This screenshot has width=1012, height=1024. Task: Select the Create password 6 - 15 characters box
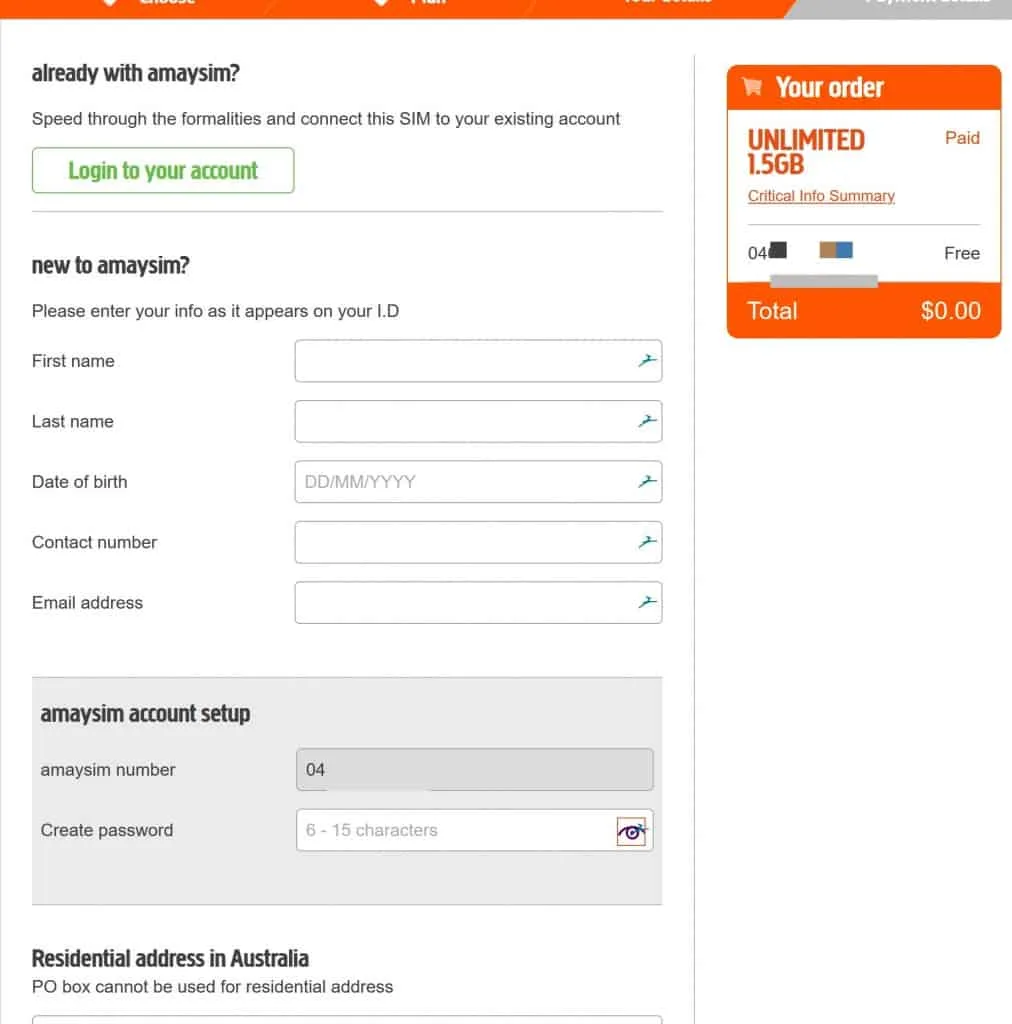[455, 831]
